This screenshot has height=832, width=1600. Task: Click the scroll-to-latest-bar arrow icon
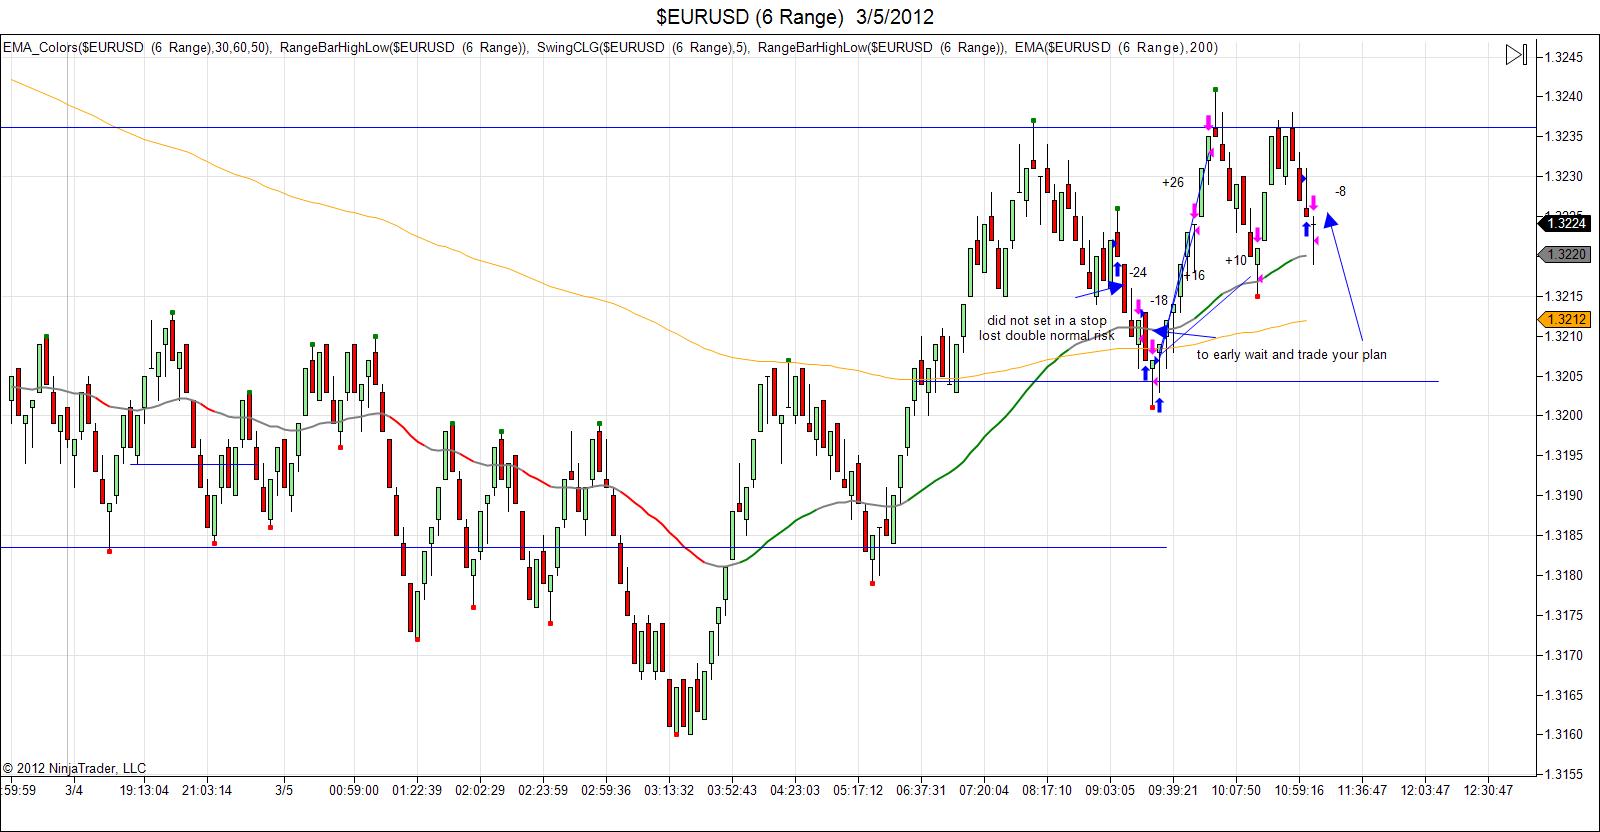pos(1516,55)
